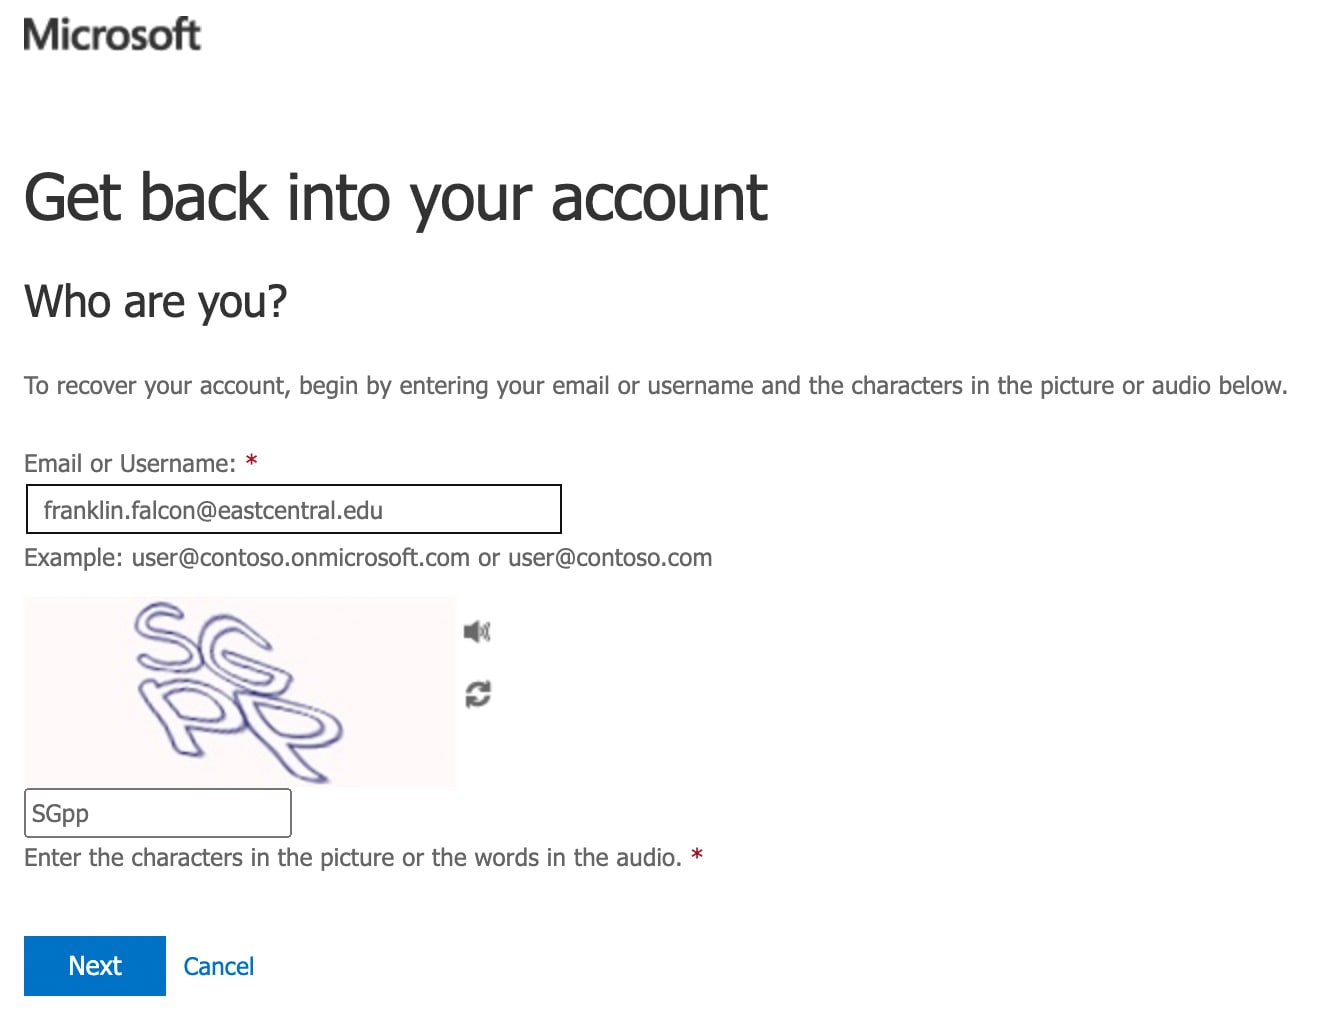Image resolution: width=1318 pixels, height=1026 pixels.
Task: Play the audio captcha with the speaker icon
Action: point(477,631)
